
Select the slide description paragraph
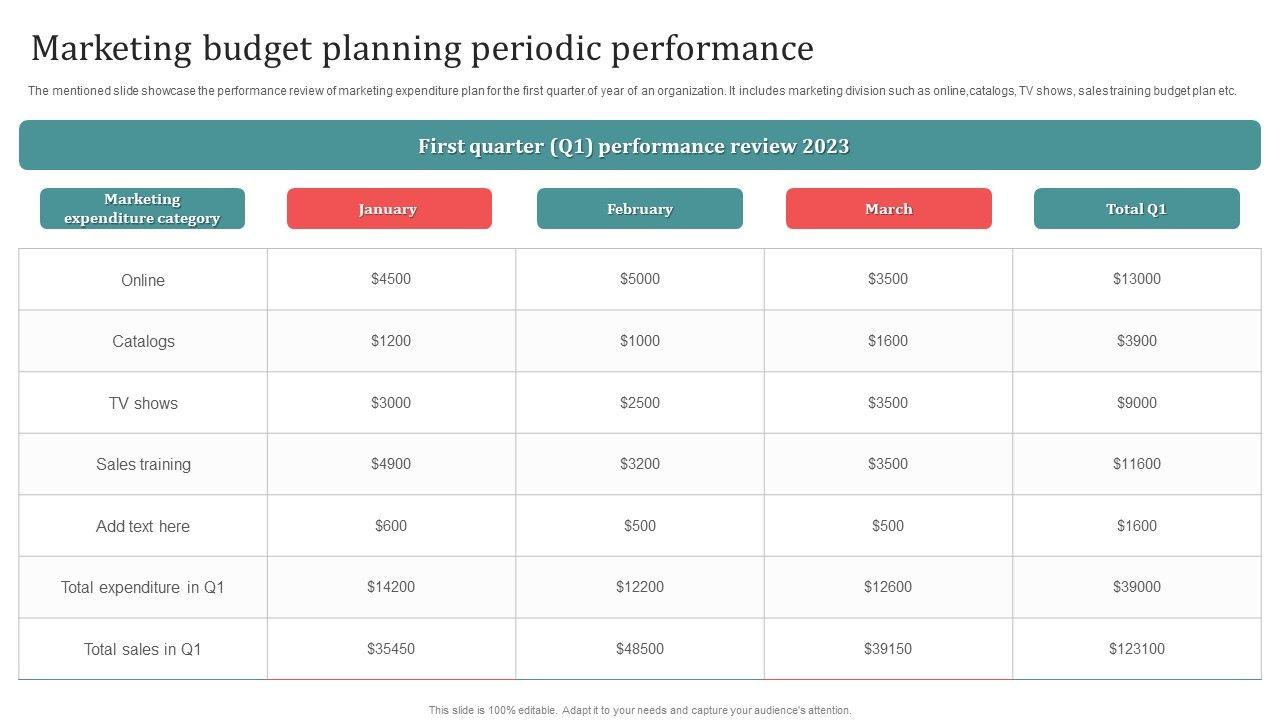coord(632,91)
